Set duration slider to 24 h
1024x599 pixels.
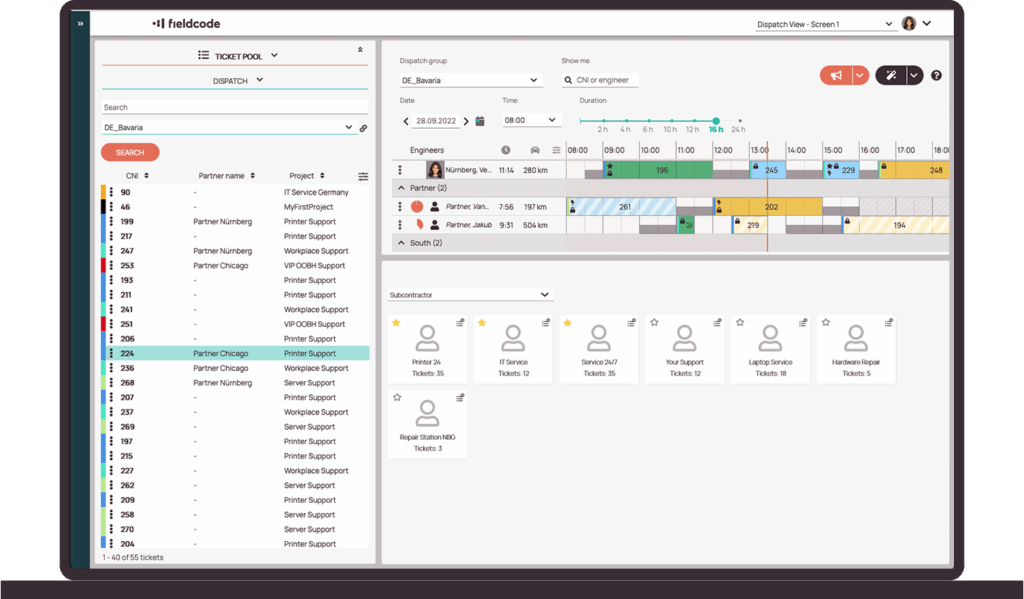click(739, 121)
